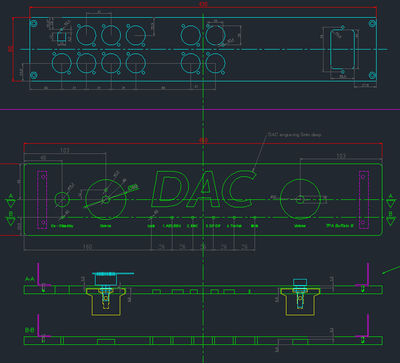Click the large DAC engraving text outline
The image size is (400, 363).
point(204,189)
